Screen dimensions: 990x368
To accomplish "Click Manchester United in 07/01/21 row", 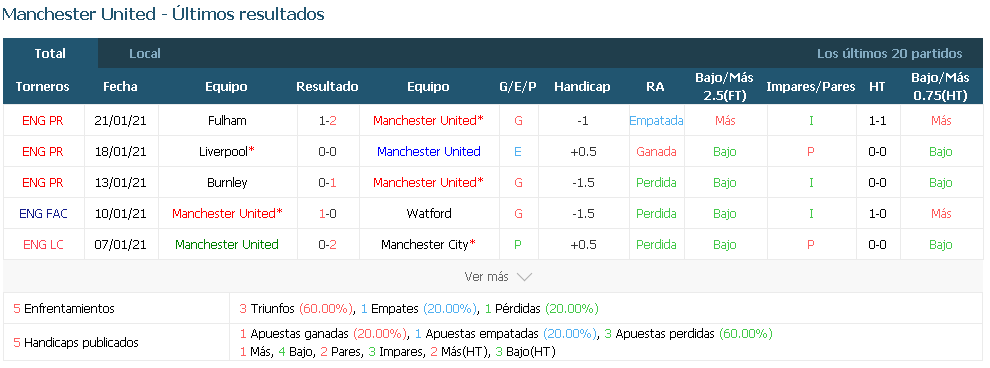I will [227, 244].
